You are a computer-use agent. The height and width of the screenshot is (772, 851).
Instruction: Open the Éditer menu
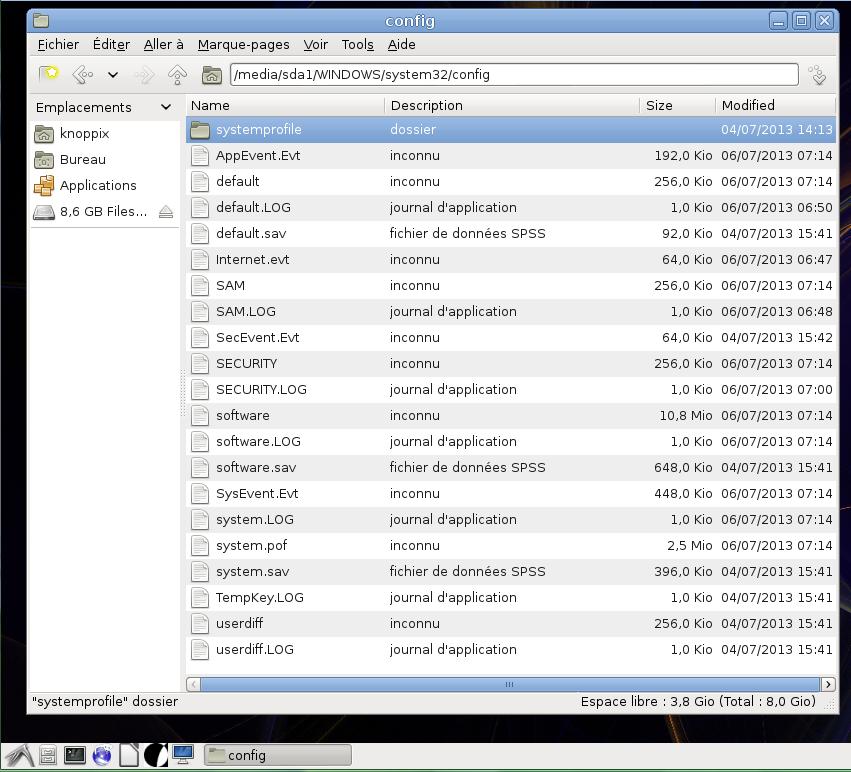click(x=111, y=45)
